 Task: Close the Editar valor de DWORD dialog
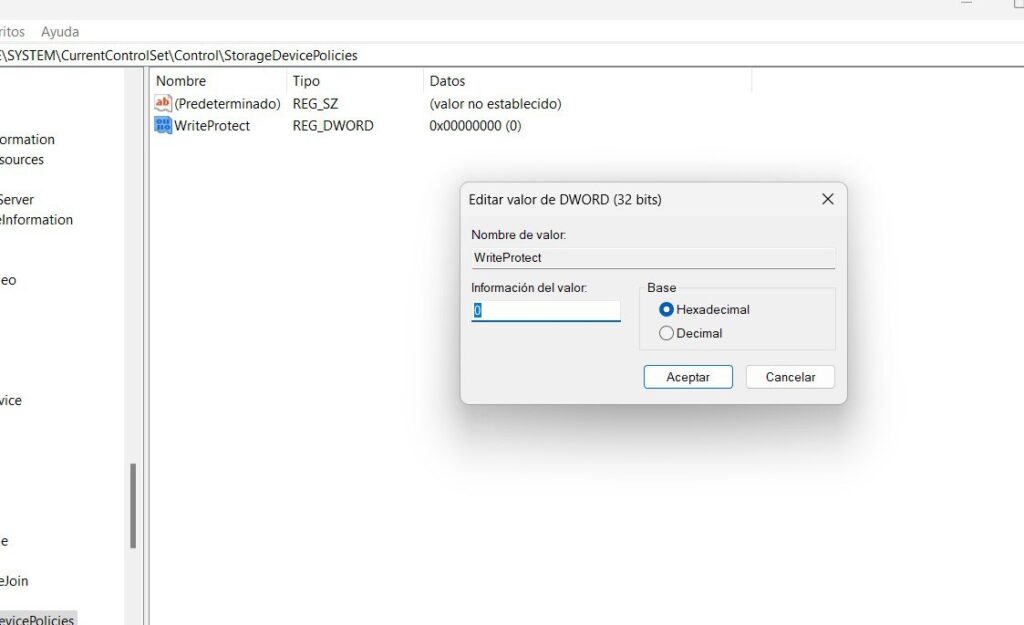click(x=827, y=199)
